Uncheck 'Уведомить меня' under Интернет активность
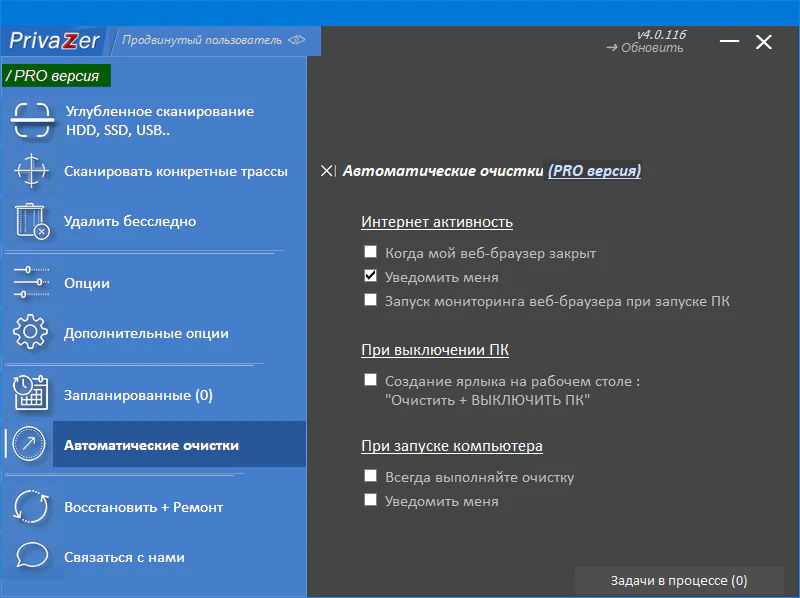Viewport: 800px width, 598px height. 371,276
